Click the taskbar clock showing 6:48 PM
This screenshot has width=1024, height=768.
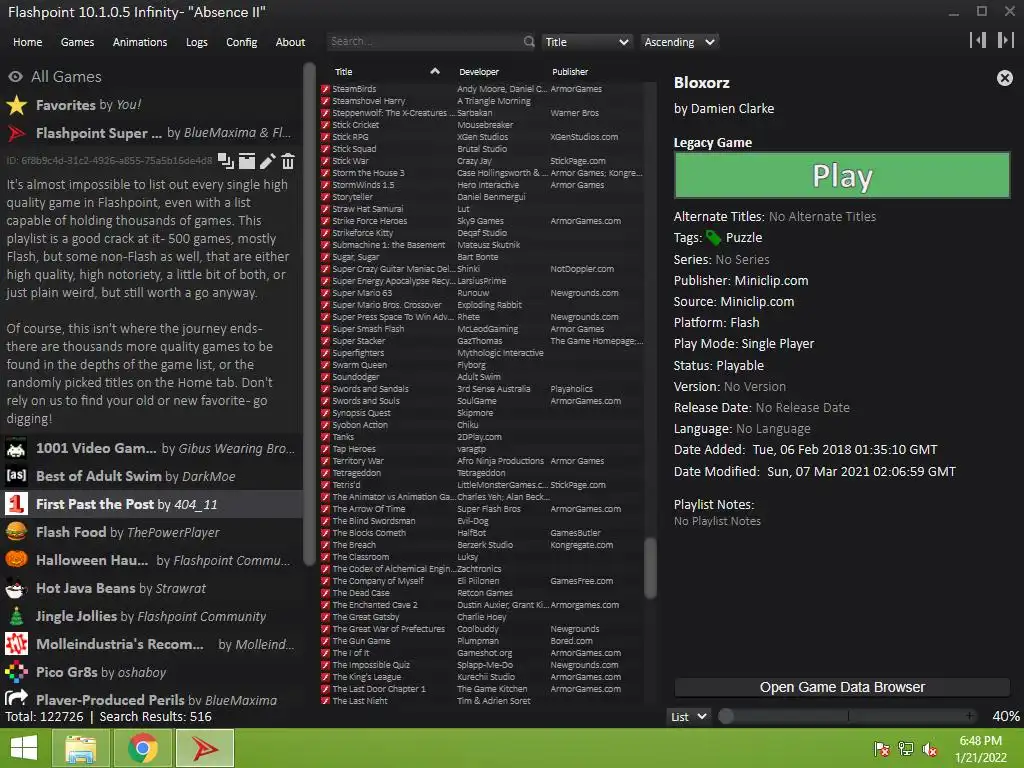pyautogui.click(x=980, y=749)
